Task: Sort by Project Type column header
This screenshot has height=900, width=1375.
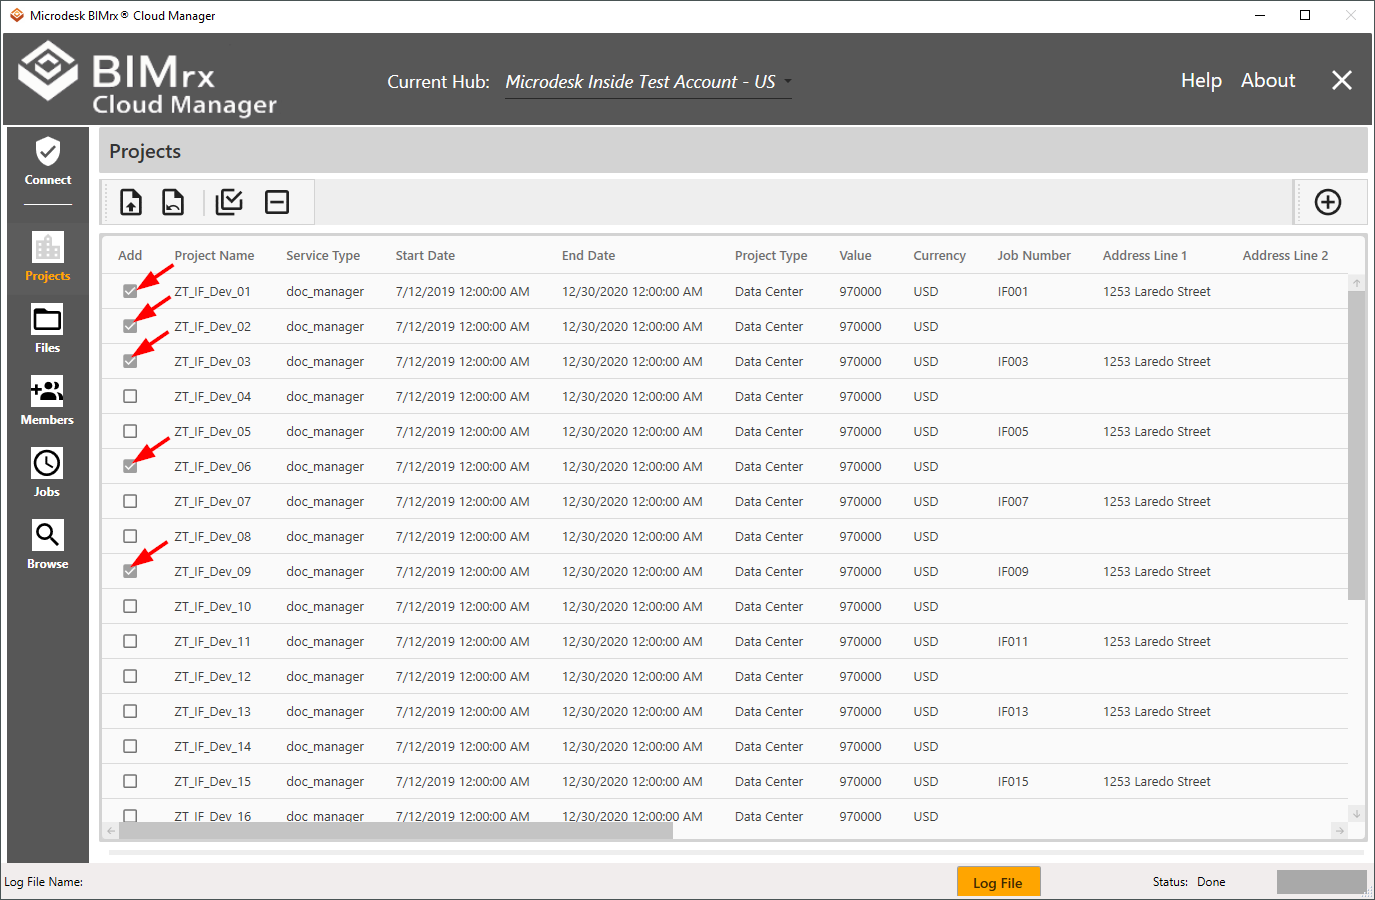Action: point(771,255)
